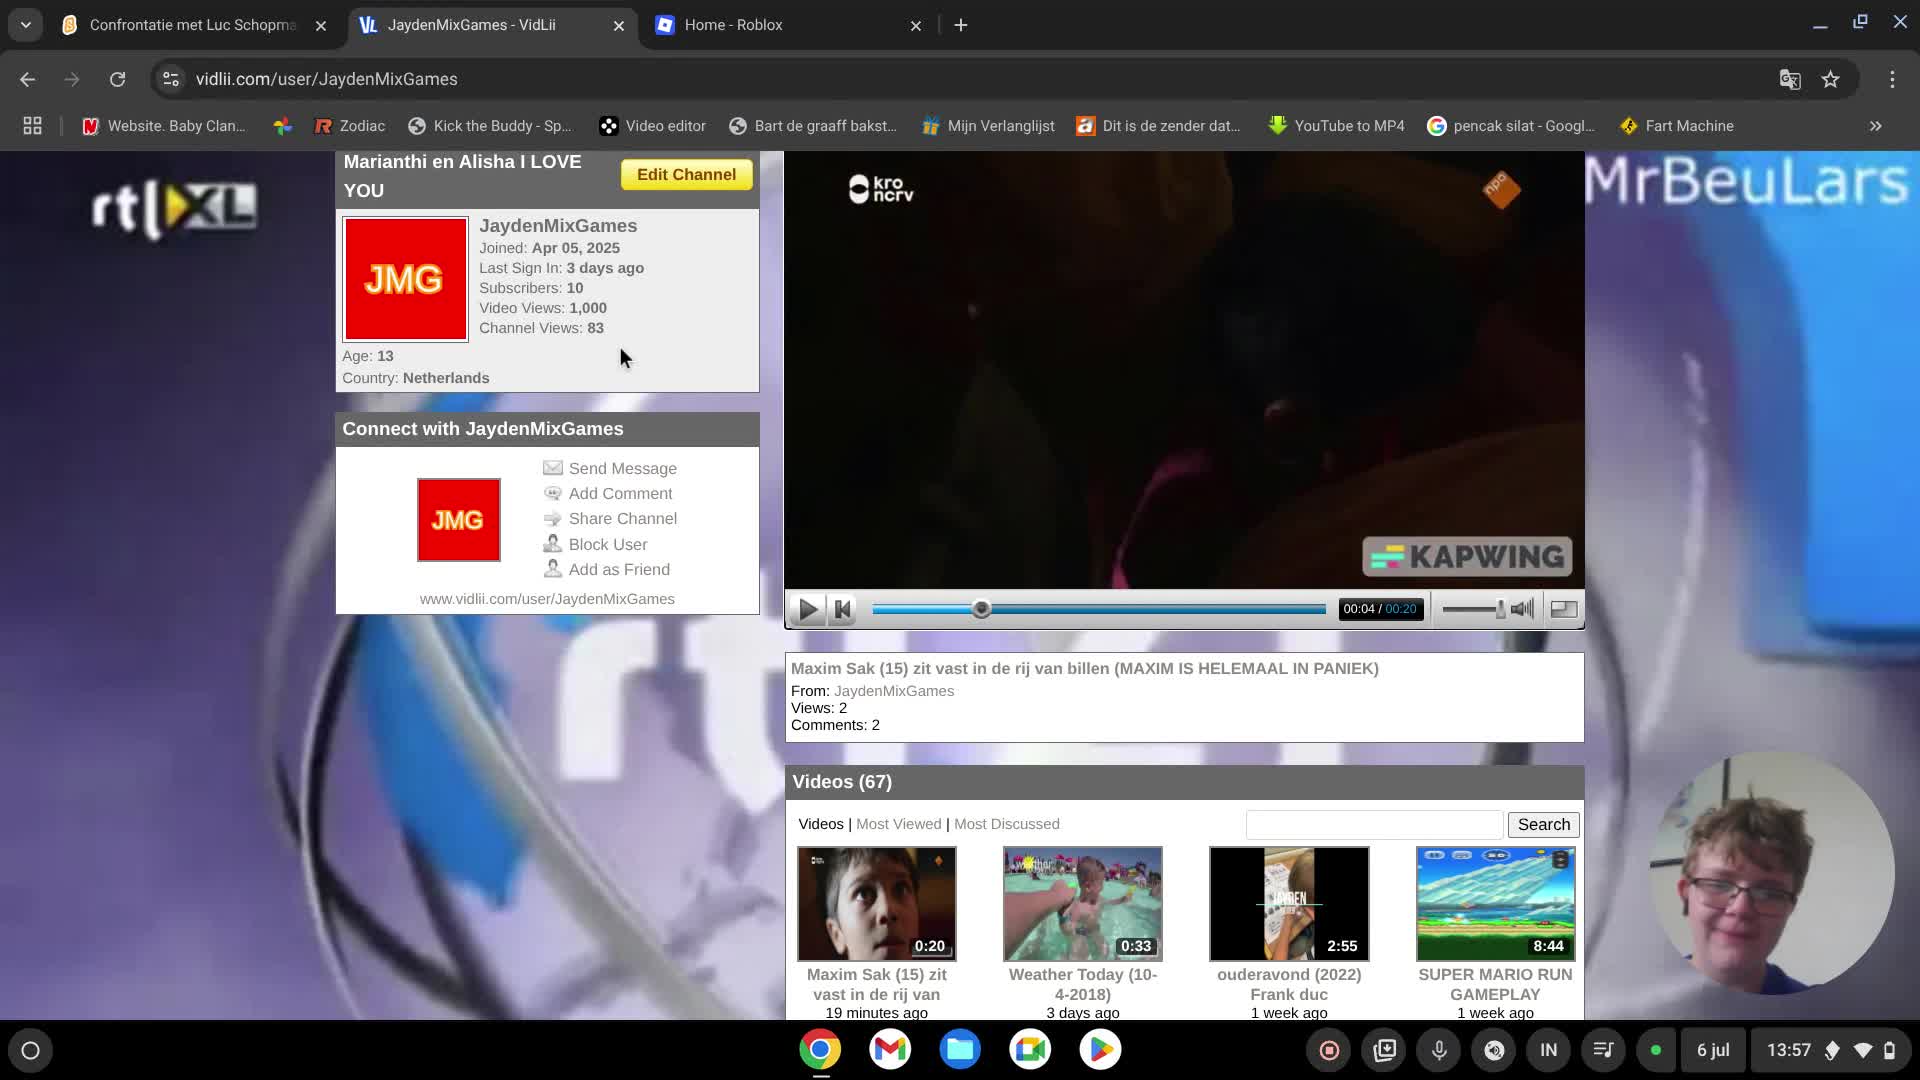Click the Edit Channel button
The height and width of the screenshot is (1080, 1920).
coord(686,175)
